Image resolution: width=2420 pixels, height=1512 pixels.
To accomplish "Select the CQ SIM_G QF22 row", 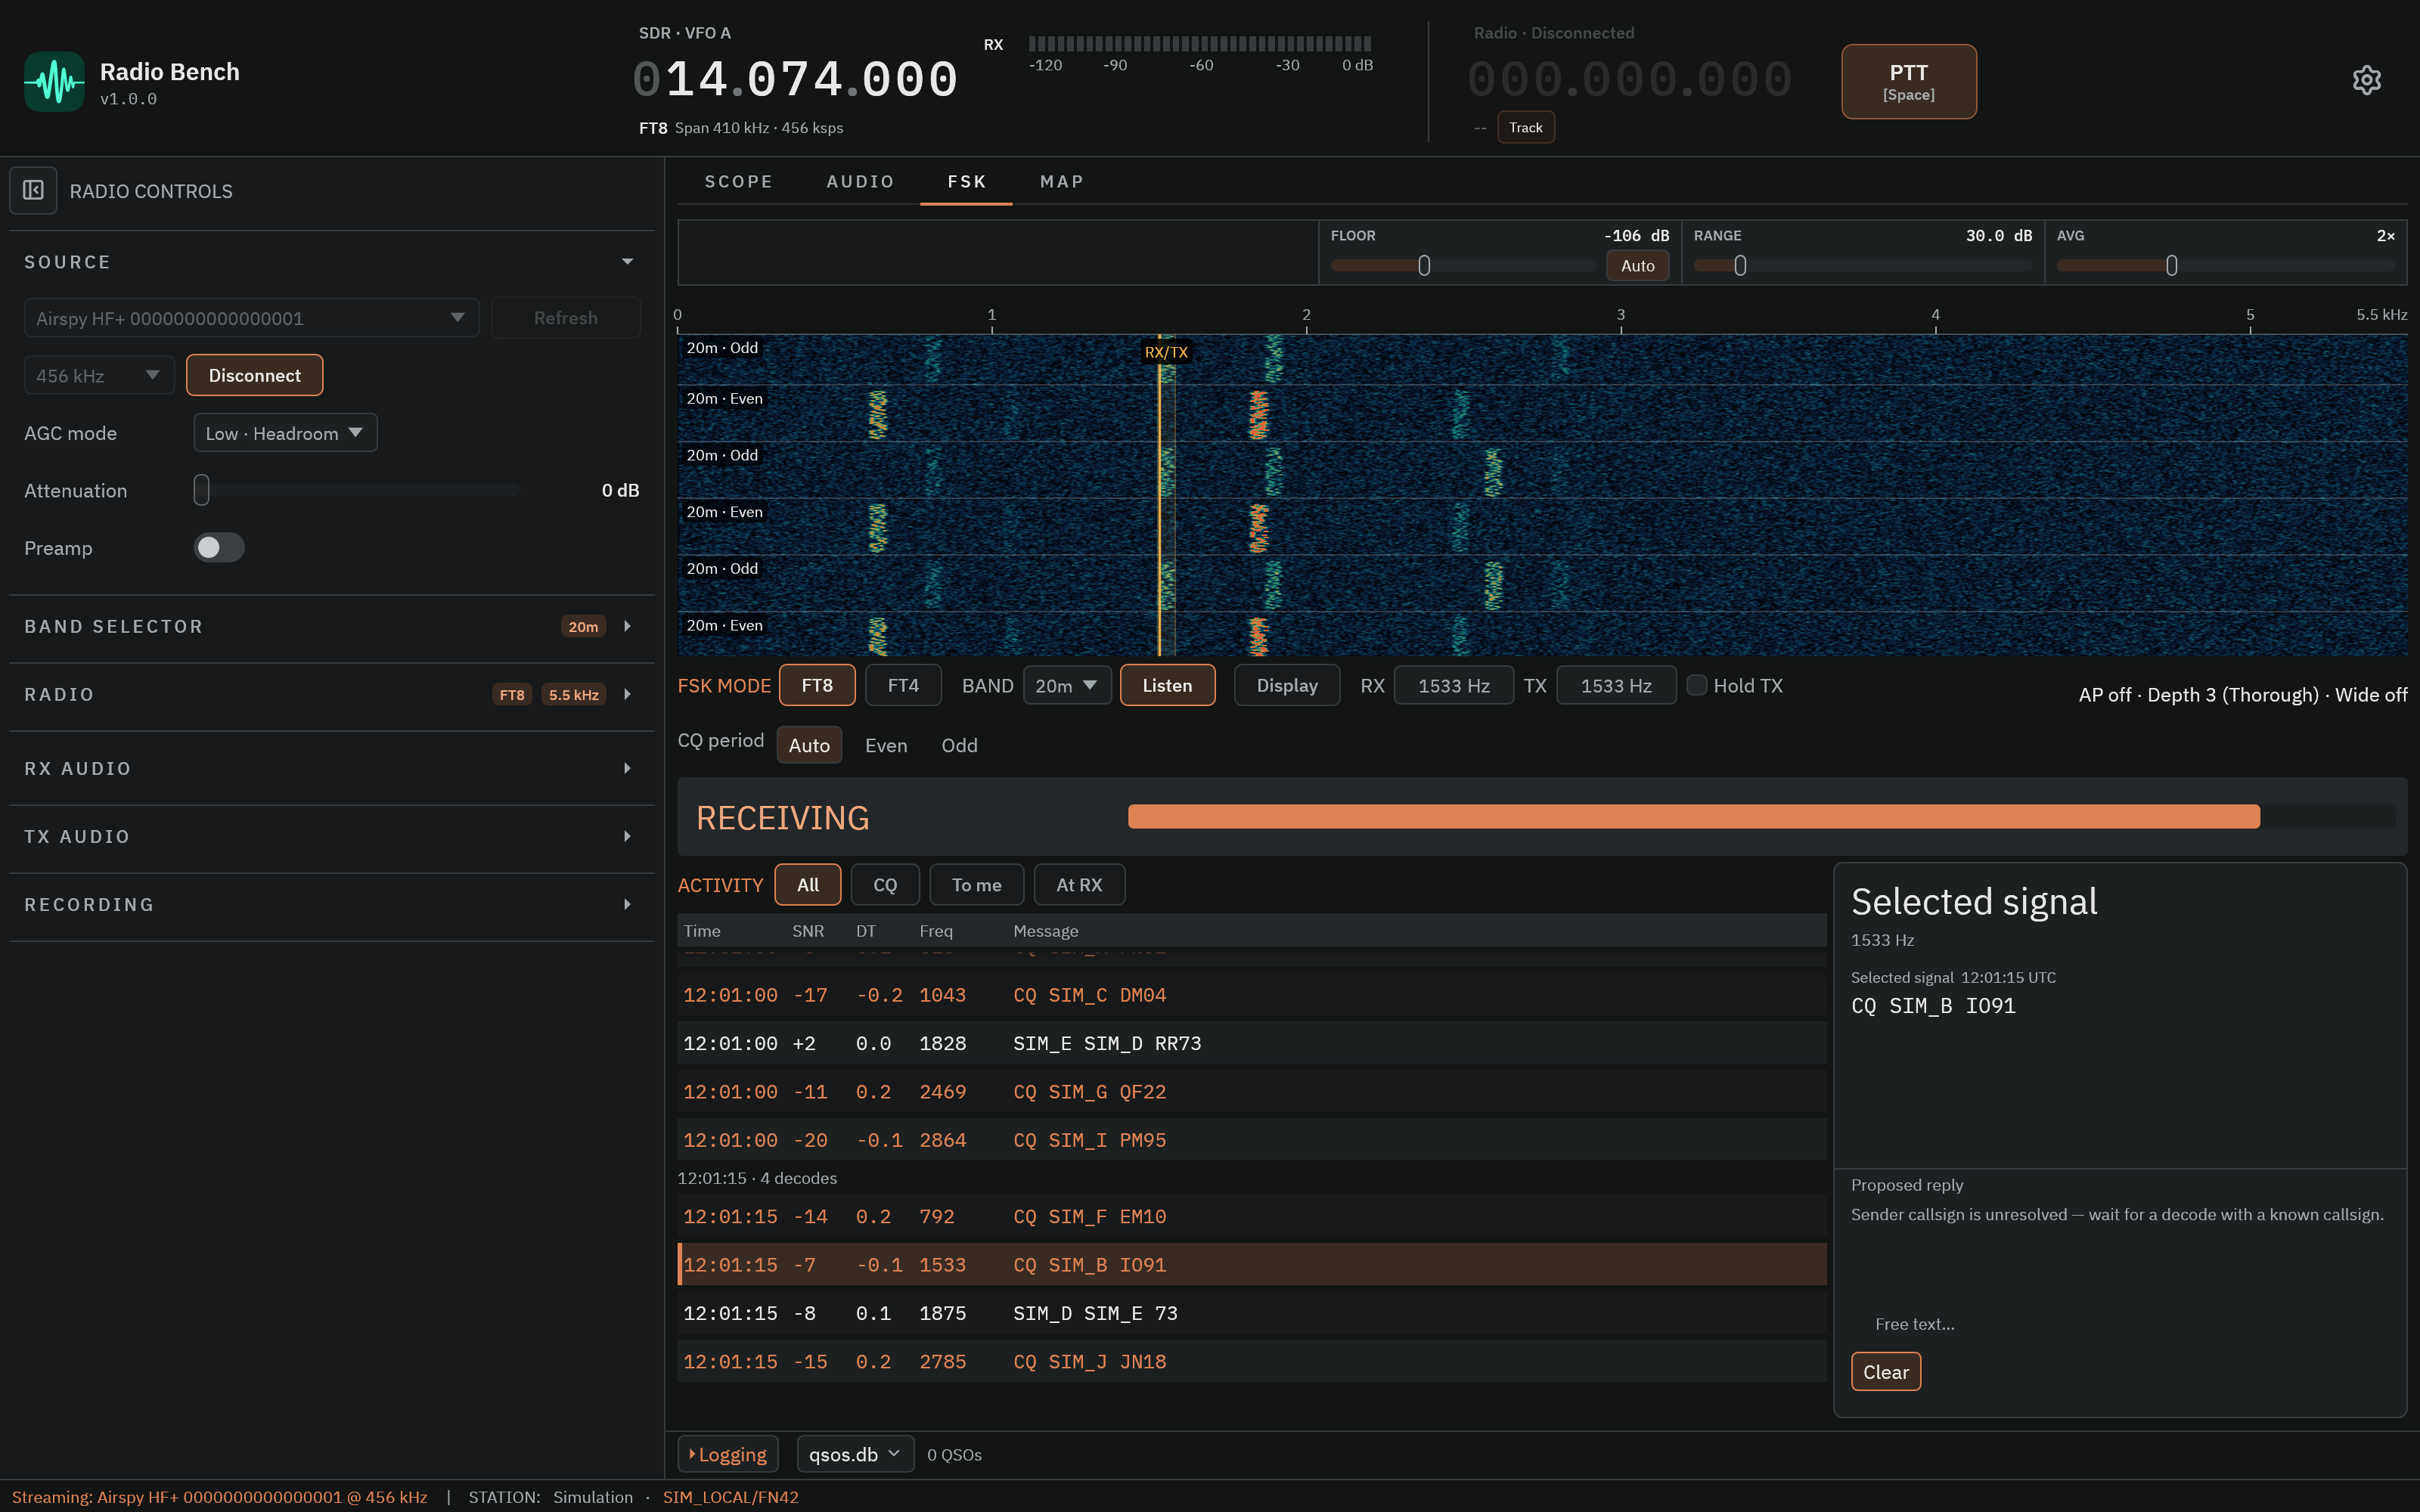I will (1251, 1092).
